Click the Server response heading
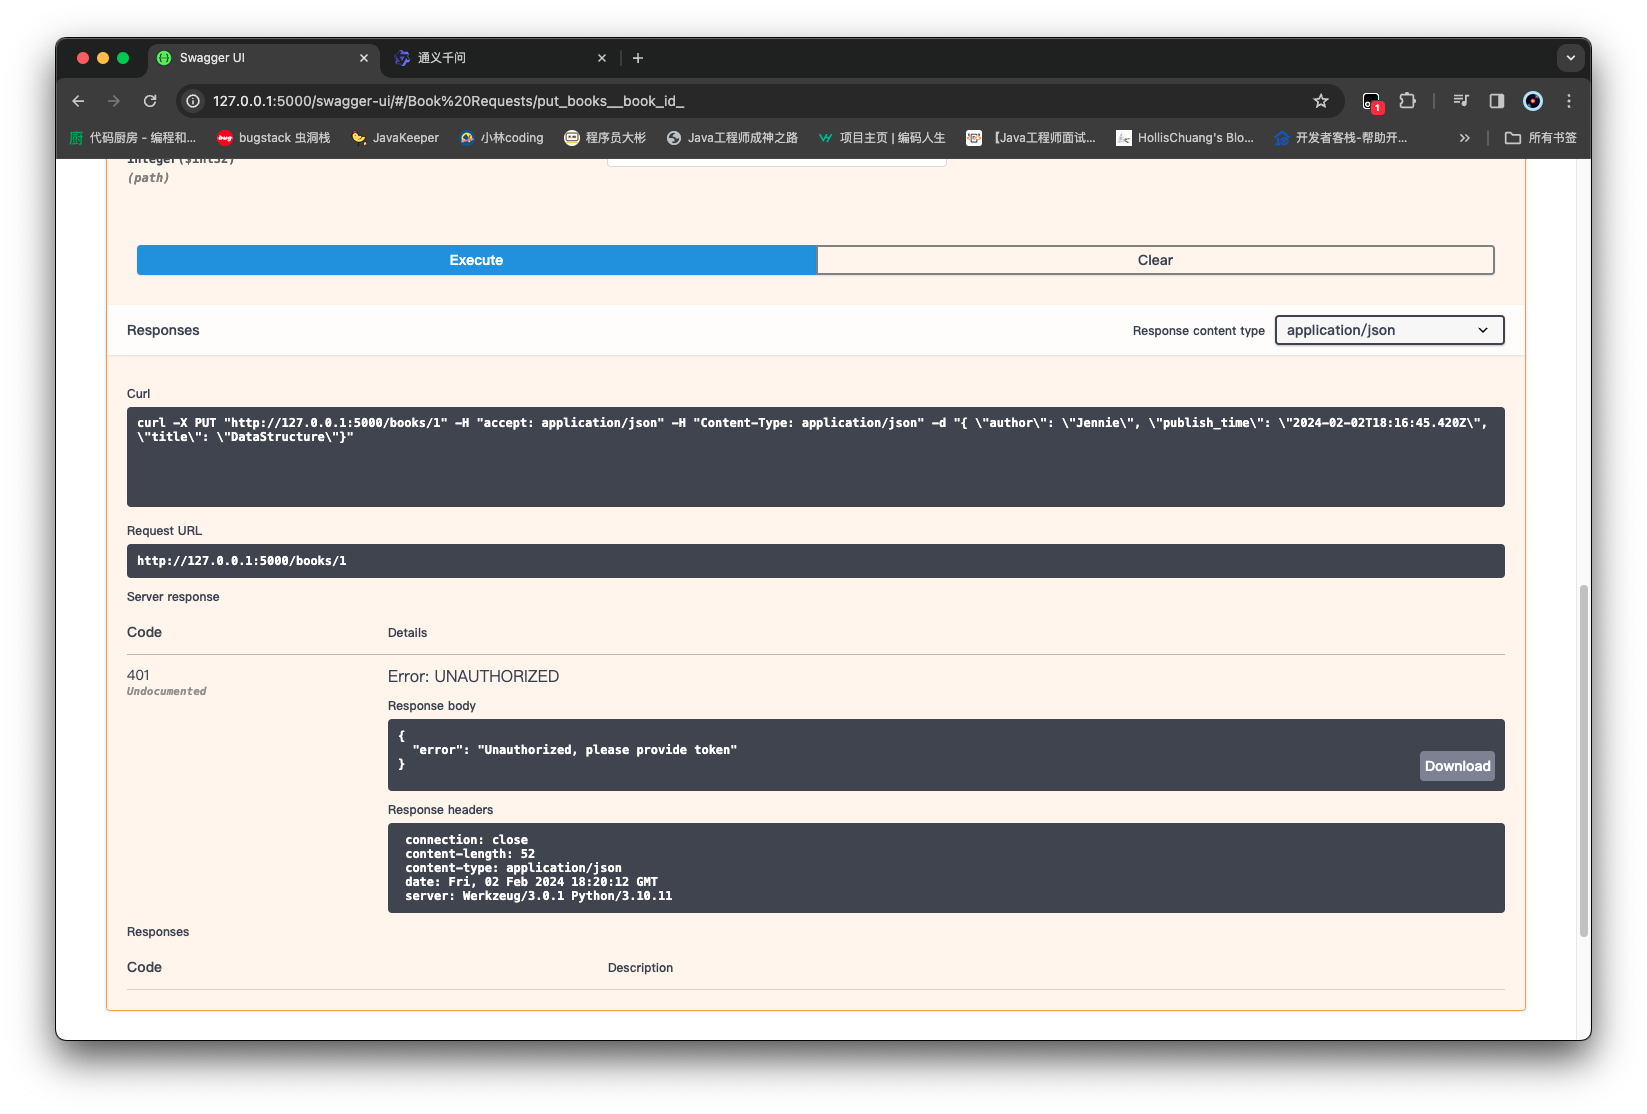The image size is (1647, 1114). 173,597
